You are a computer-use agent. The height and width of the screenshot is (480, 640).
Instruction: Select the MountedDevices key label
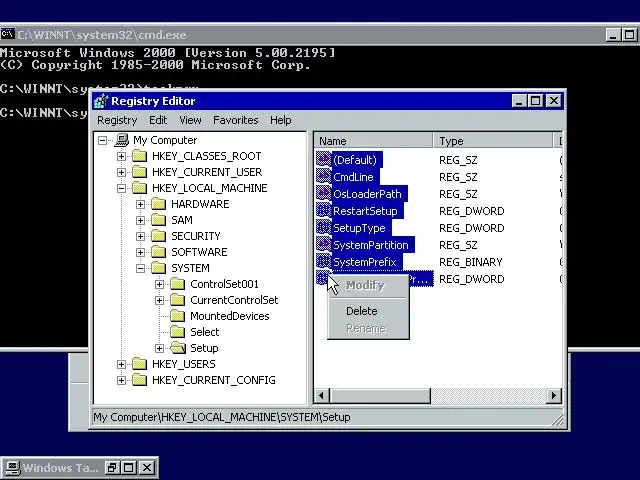click(x=230, y=316)
